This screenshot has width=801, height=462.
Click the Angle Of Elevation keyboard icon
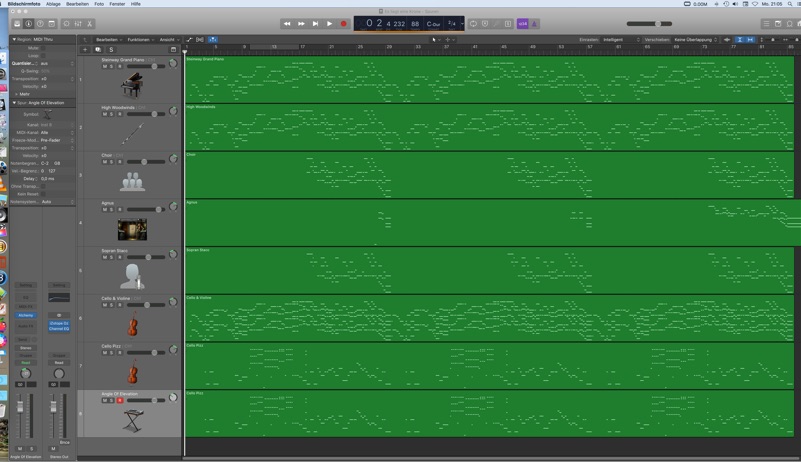(132, 420)
